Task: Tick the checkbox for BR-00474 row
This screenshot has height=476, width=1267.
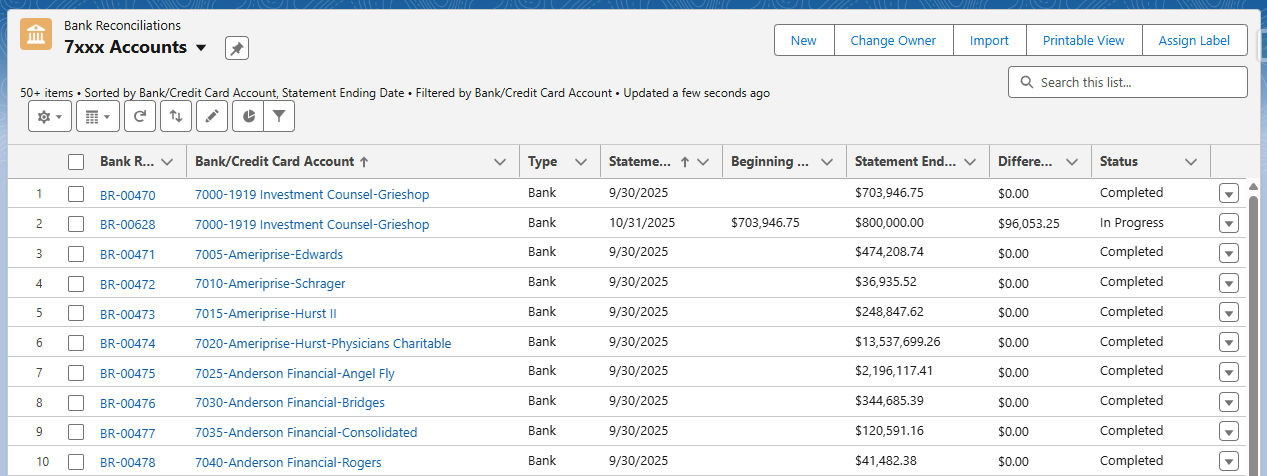Action: [x=76, y=343]
